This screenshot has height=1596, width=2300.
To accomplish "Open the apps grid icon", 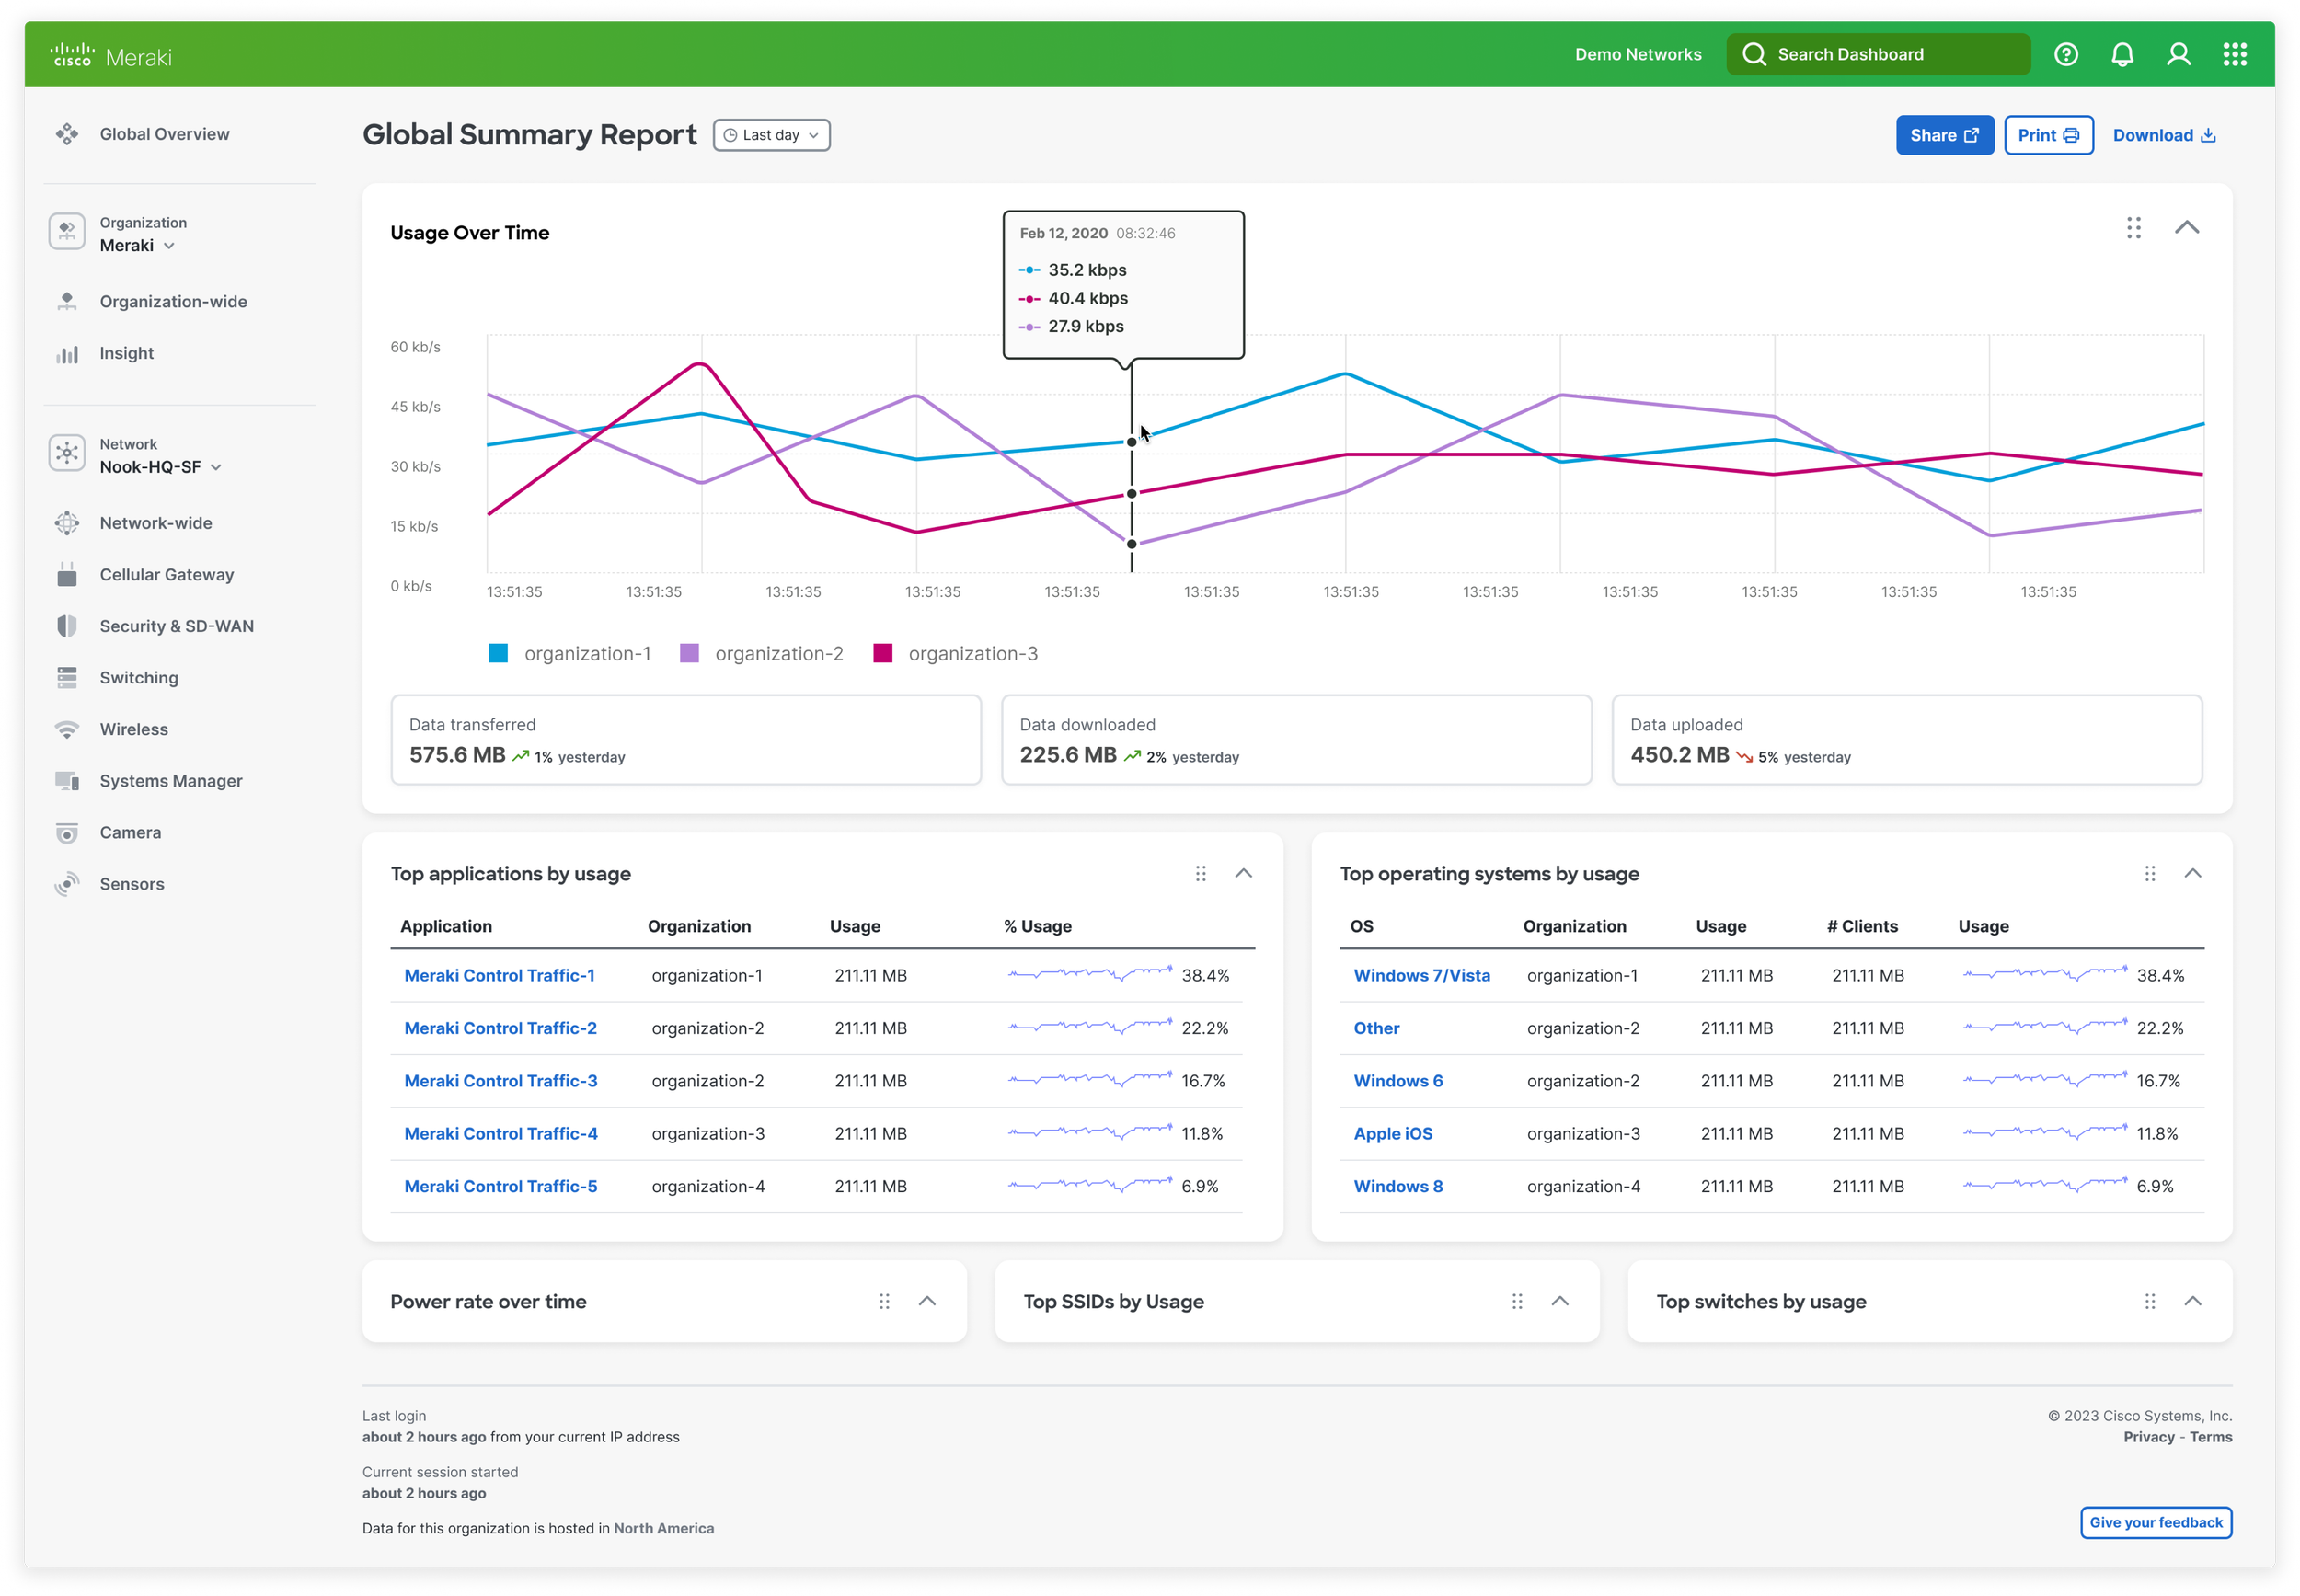I will (2235, 55).
